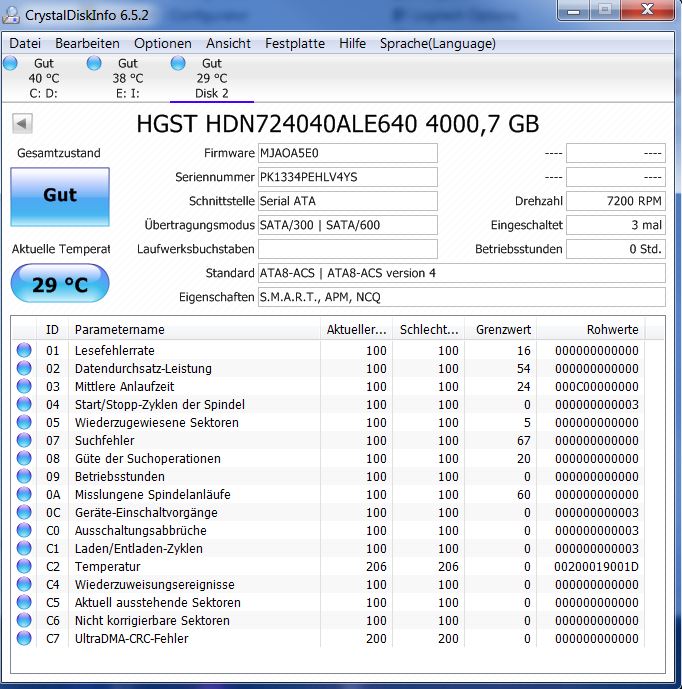Click status orb of Geräte-Einschaltvorgänge row

tap(24, 512)
